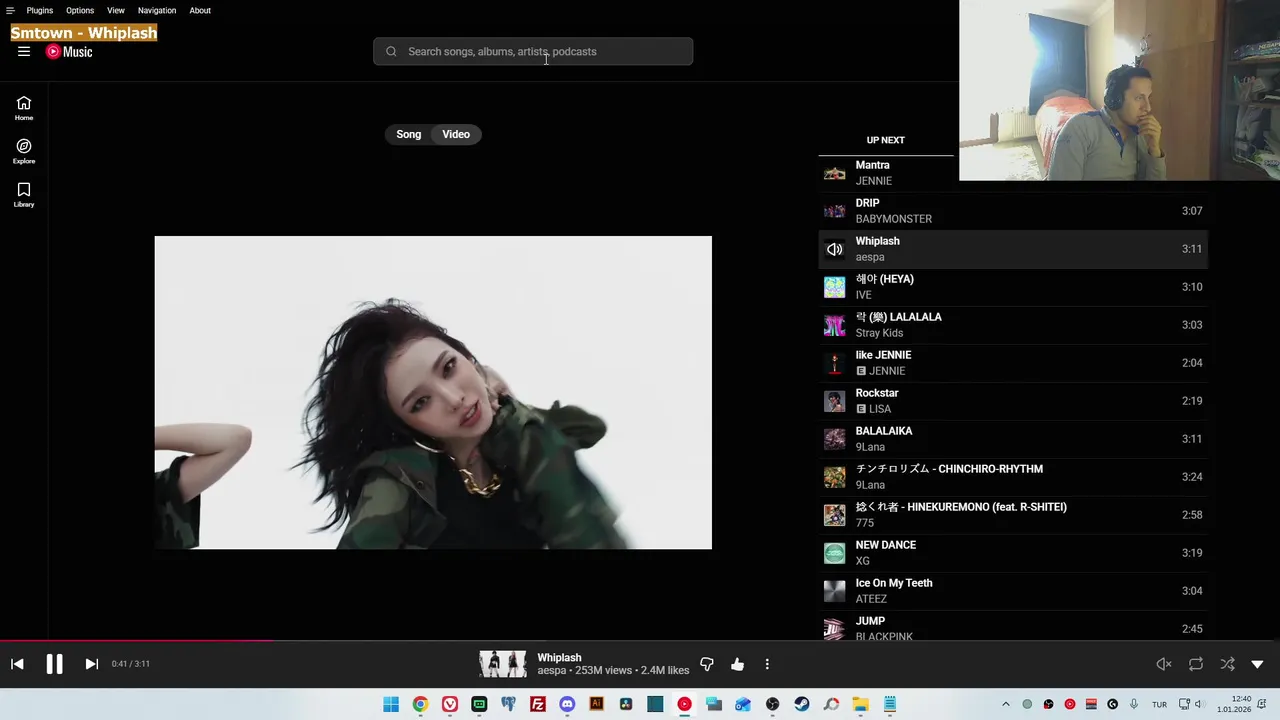The image size is (1280, 720).
Task: Click the speaker icon on Whiplash queue row
Action: [x=834, y=249]
